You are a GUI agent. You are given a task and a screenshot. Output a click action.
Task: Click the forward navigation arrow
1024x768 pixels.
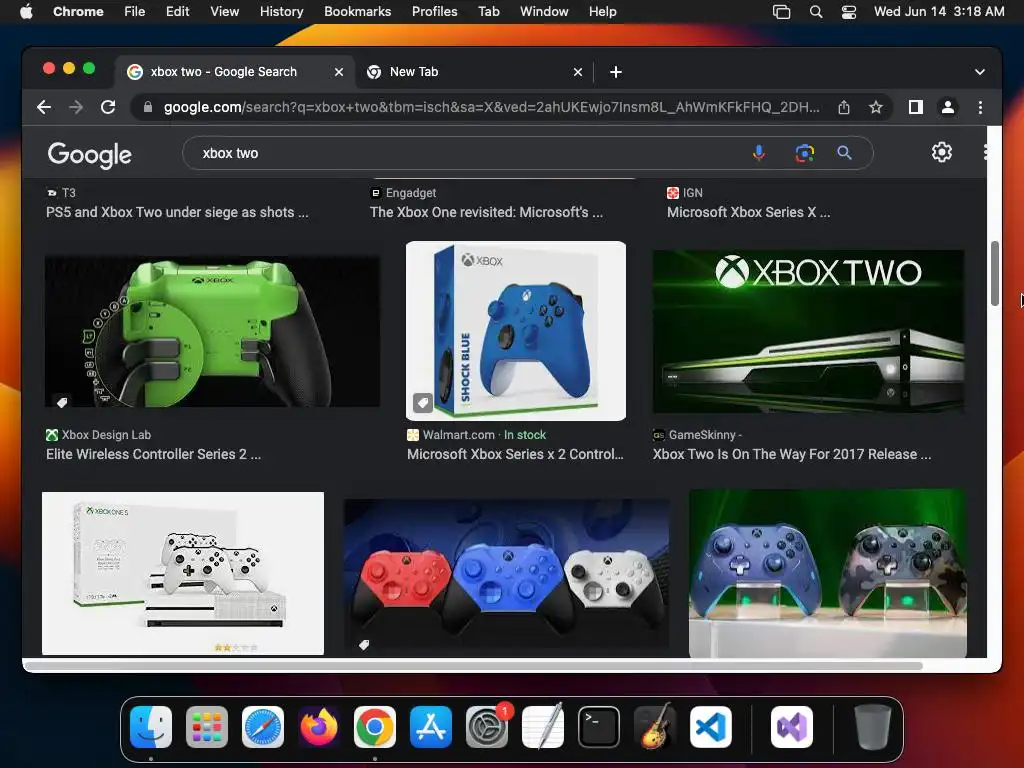(76, 107)
